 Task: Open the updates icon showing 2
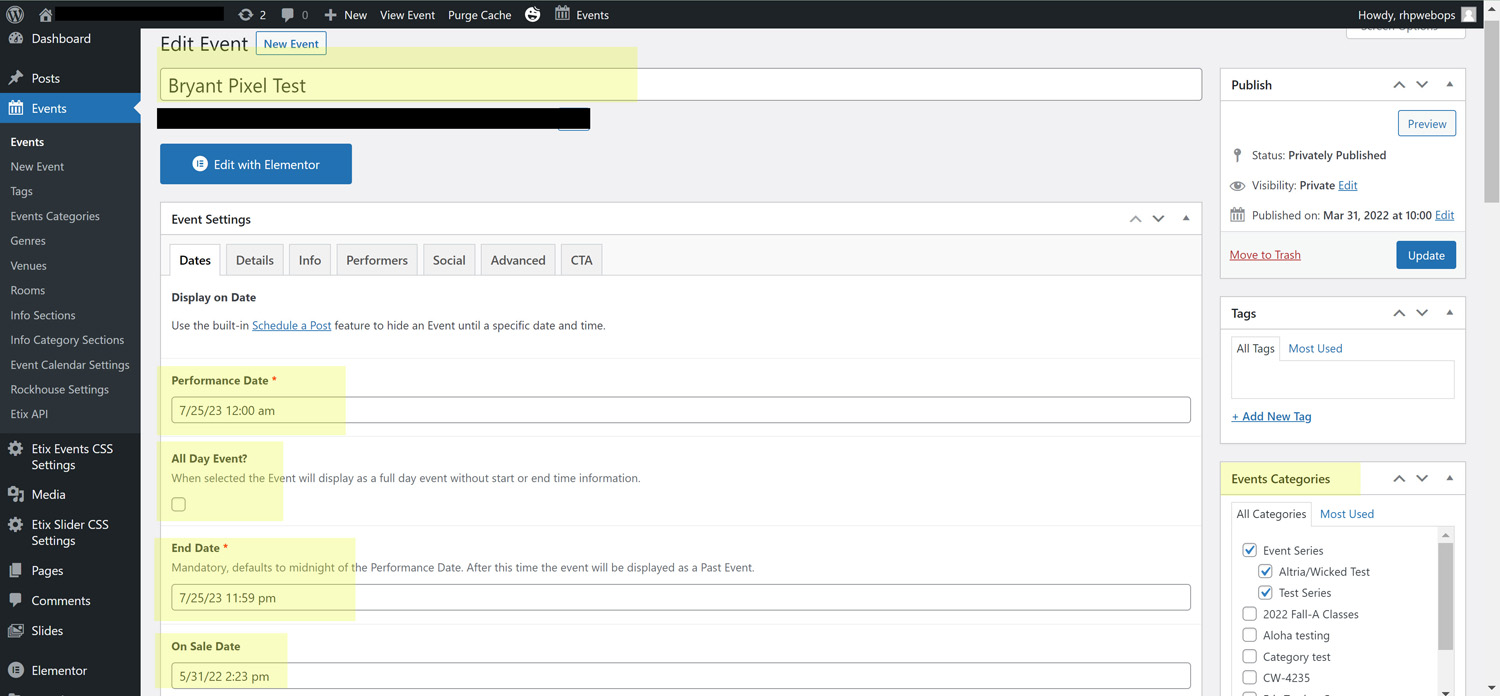click(246, 15)
